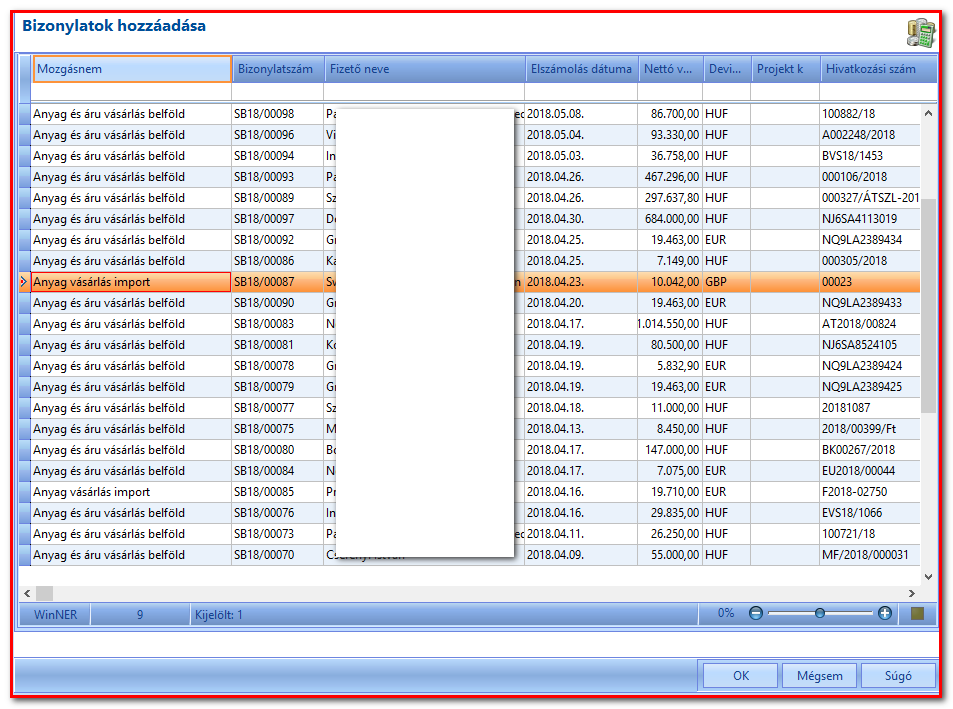
Task: Cancel with the Mégsem button
Action: click(819, 676)
